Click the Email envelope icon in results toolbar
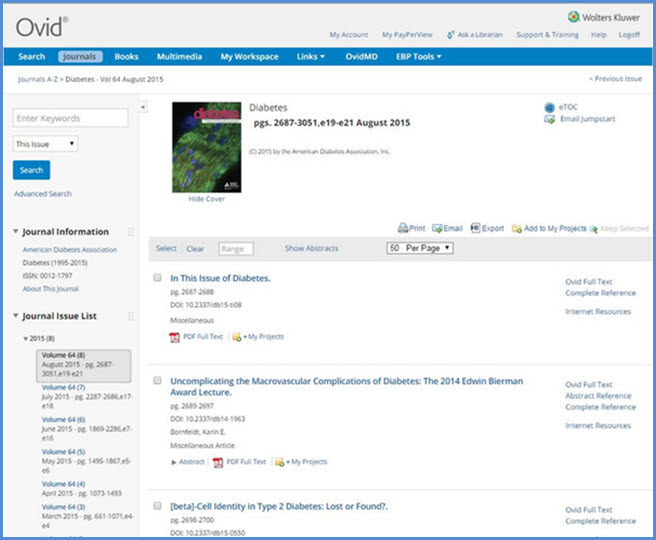The width and height of the screenshot is (656, 540). (x=437, y=228)
